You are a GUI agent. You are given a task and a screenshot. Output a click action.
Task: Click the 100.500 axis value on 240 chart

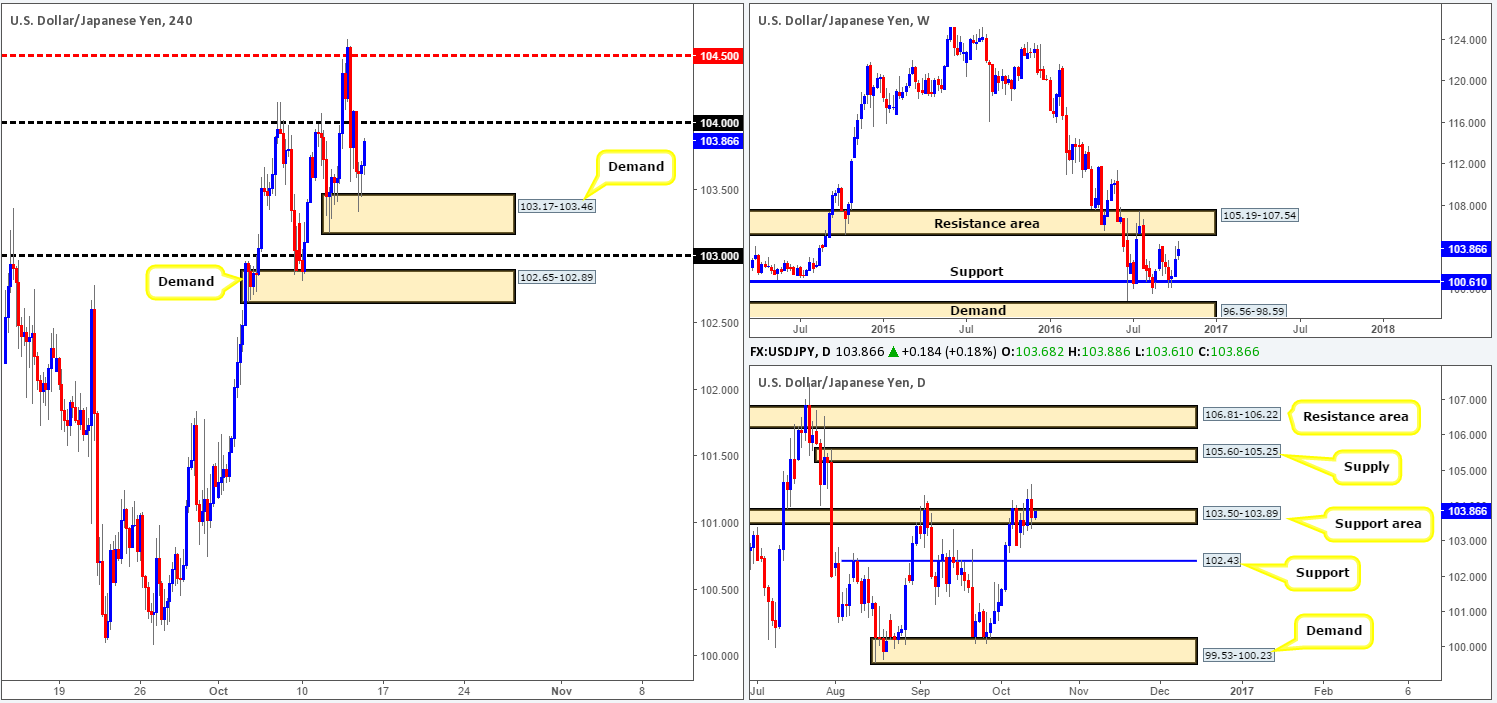click(x=717, y=590)
